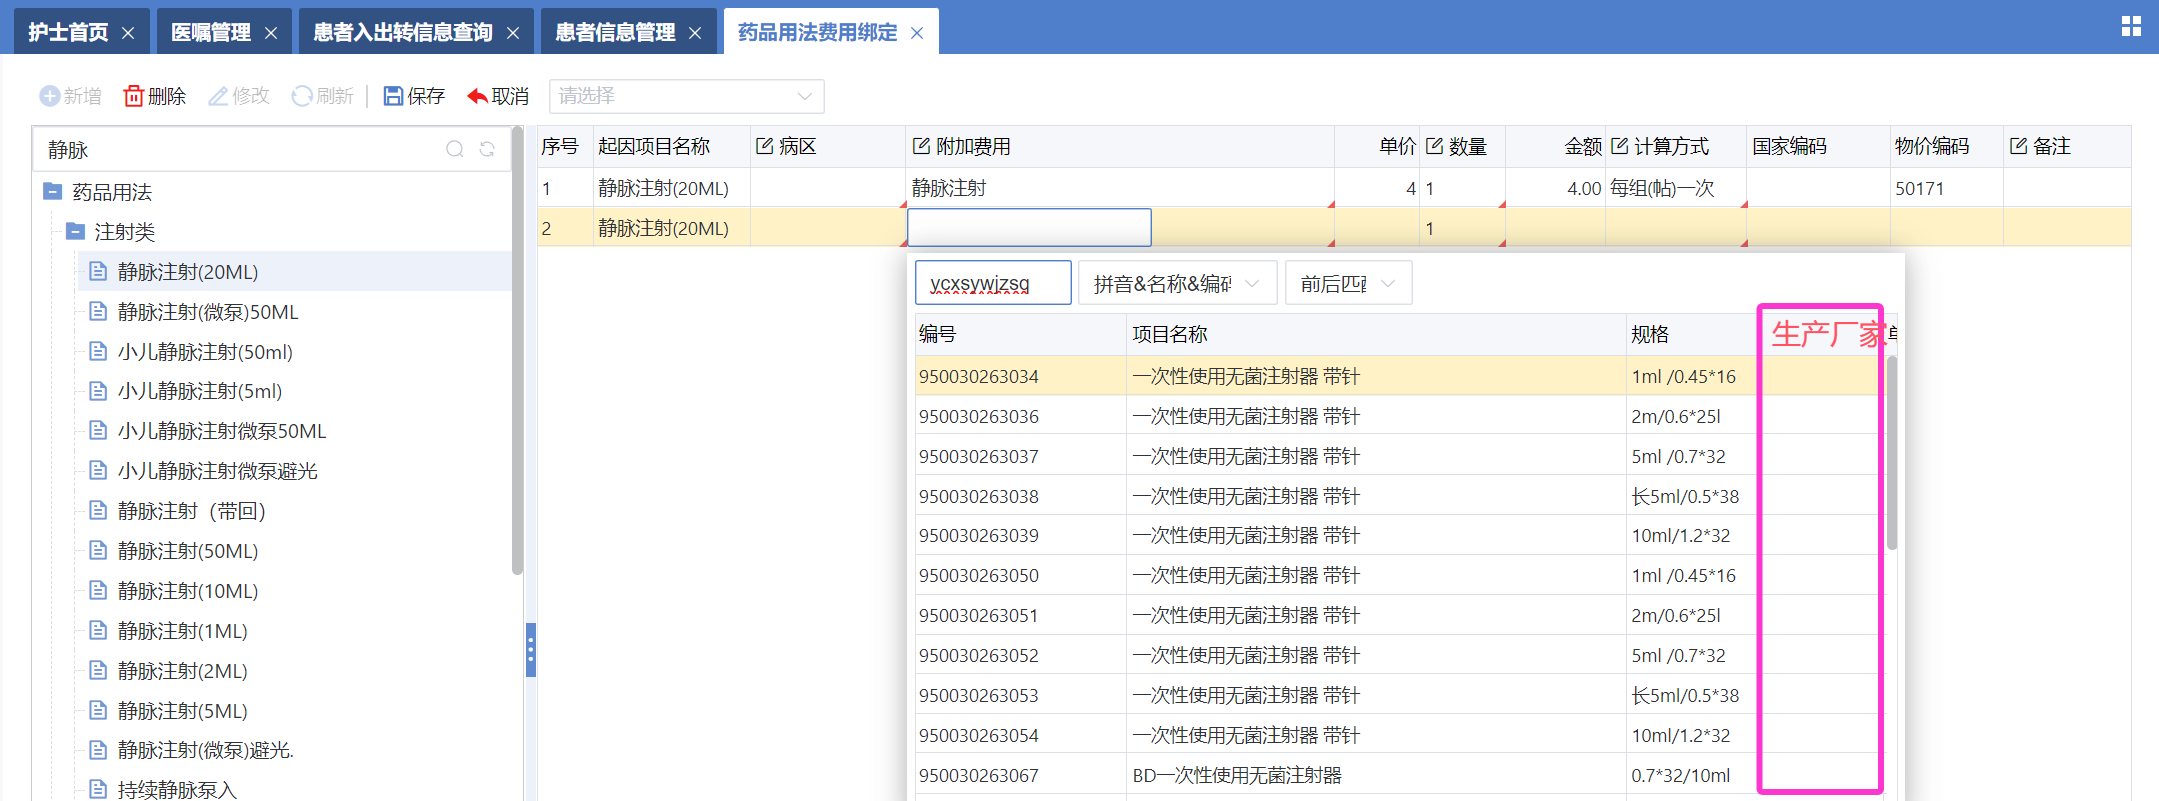The image size is (2159, 801).
Task: Click the reset refresh icon in tree filter
Action: coord(487,149)
